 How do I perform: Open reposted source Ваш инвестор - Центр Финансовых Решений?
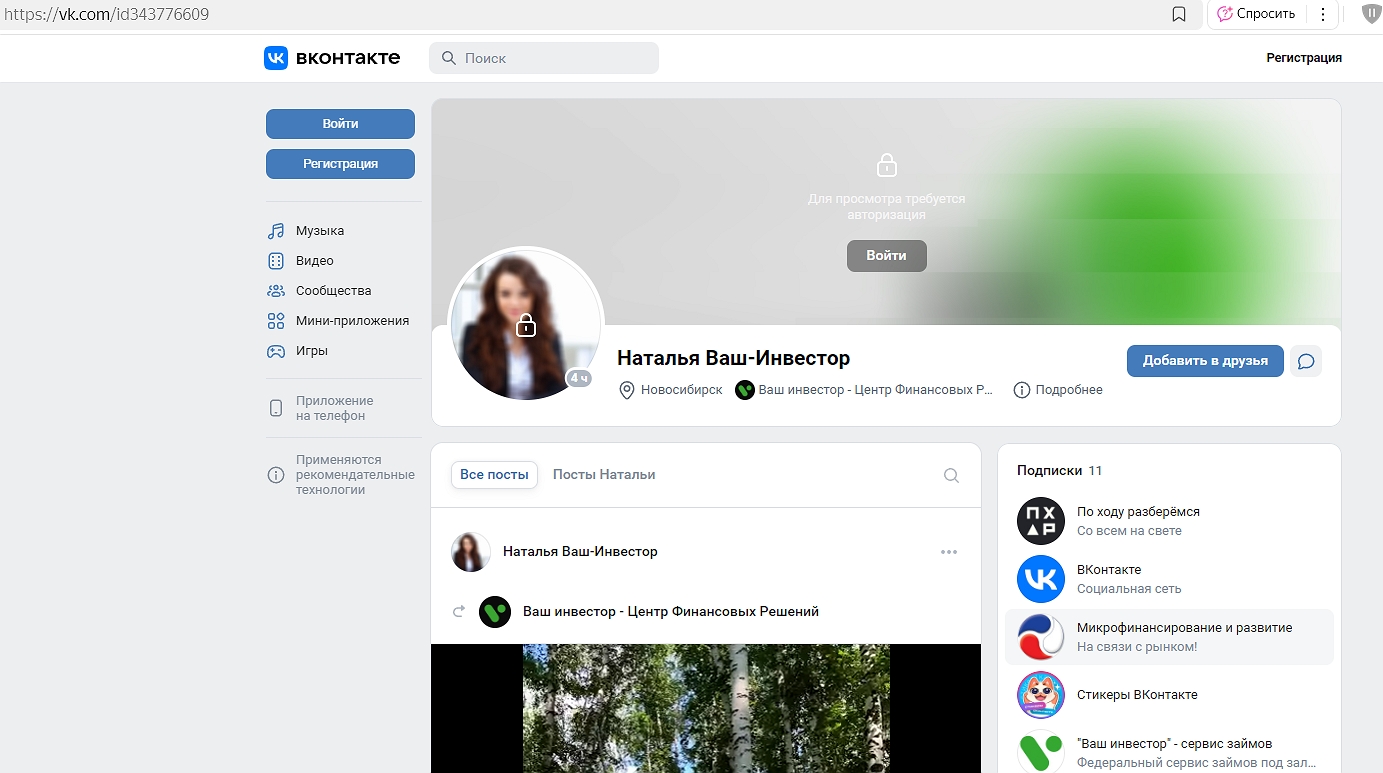coord(671,611)
